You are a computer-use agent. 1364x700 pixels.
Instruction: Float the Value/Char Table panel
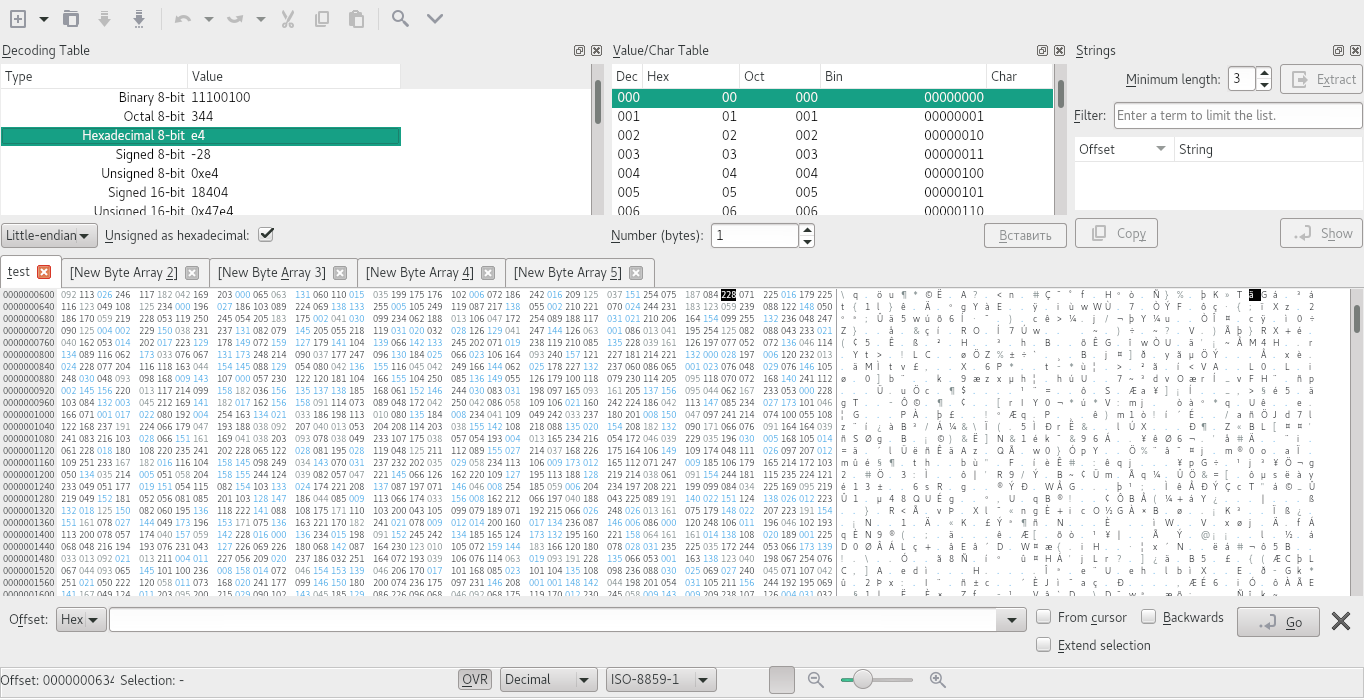1042,50
